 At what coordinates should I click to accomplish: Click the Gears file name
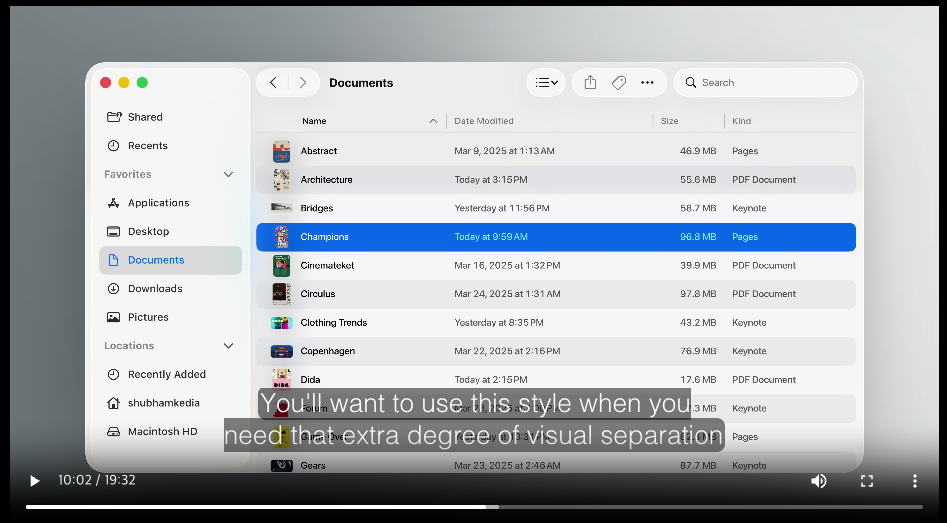(313, 466)
